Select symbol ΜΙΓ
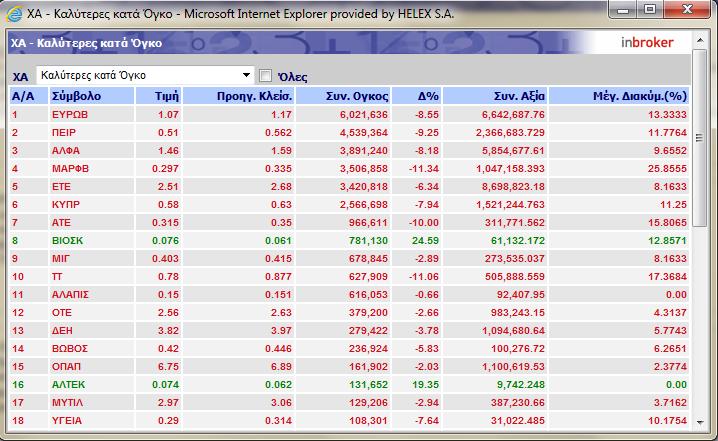718x441 pixels. pos(60,259)
